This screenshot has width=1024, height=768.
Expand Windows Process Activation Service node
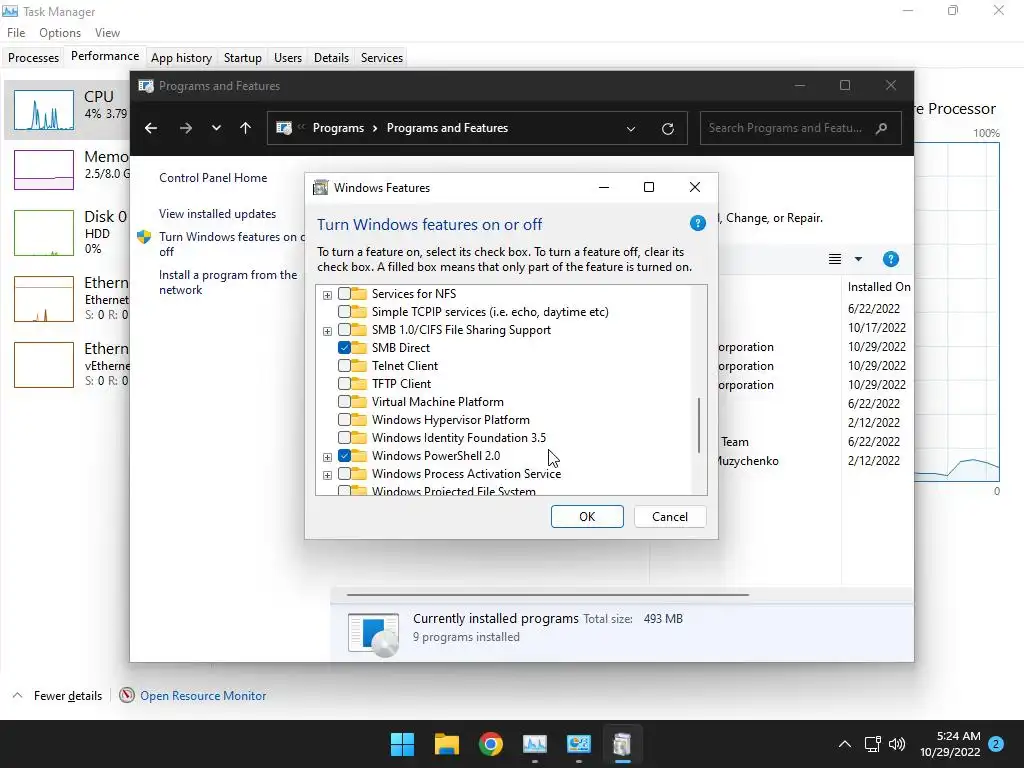click(327, 475)
